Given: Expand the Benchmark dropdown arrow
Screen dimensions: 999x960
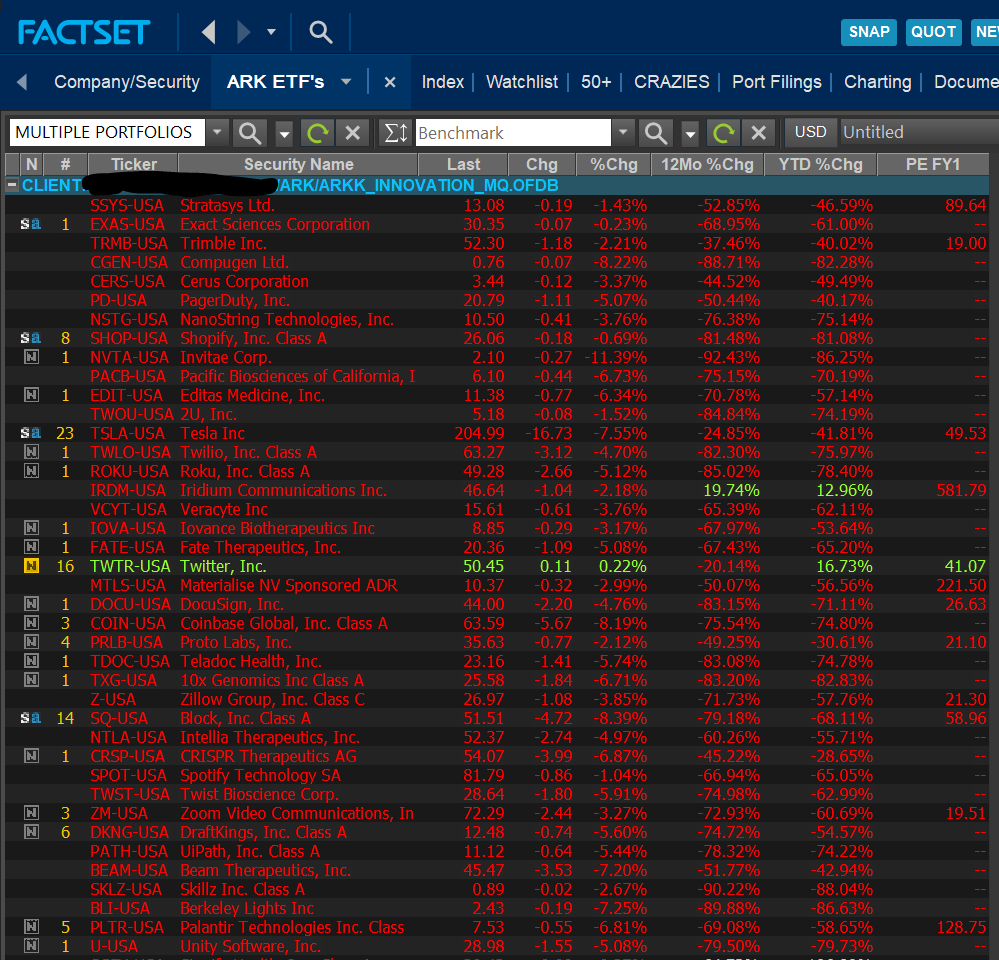Looking at the screenshot, I should coord(623,133).
